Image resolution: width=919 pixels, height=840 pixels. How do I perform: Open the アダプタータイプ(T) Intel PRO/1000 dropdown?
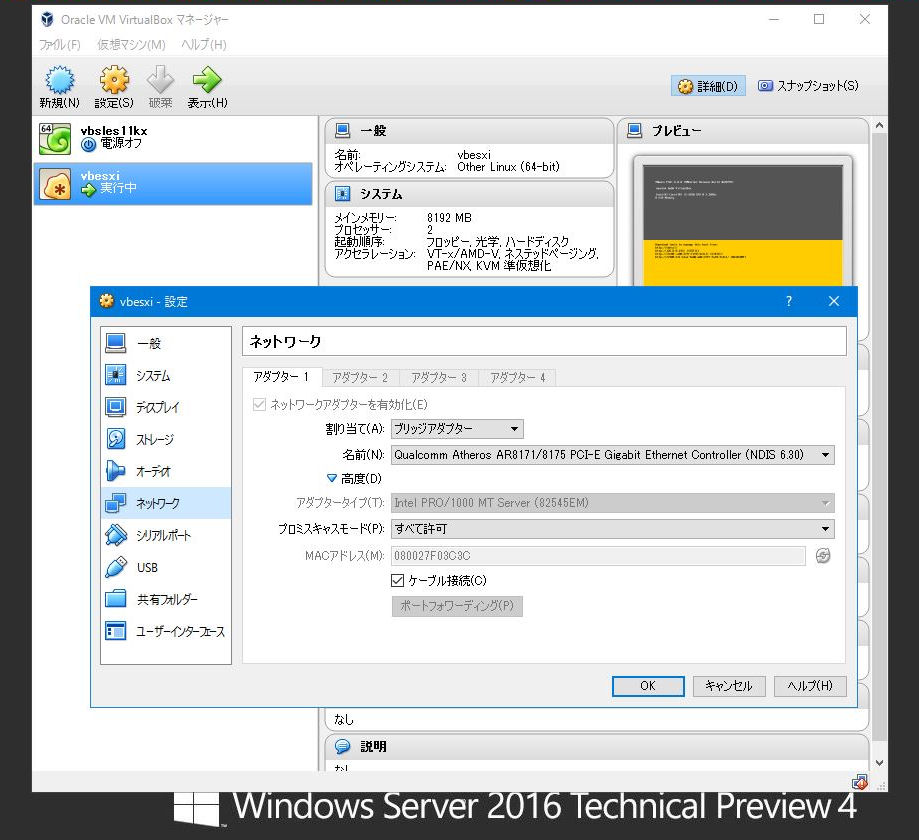click(612, 502)
